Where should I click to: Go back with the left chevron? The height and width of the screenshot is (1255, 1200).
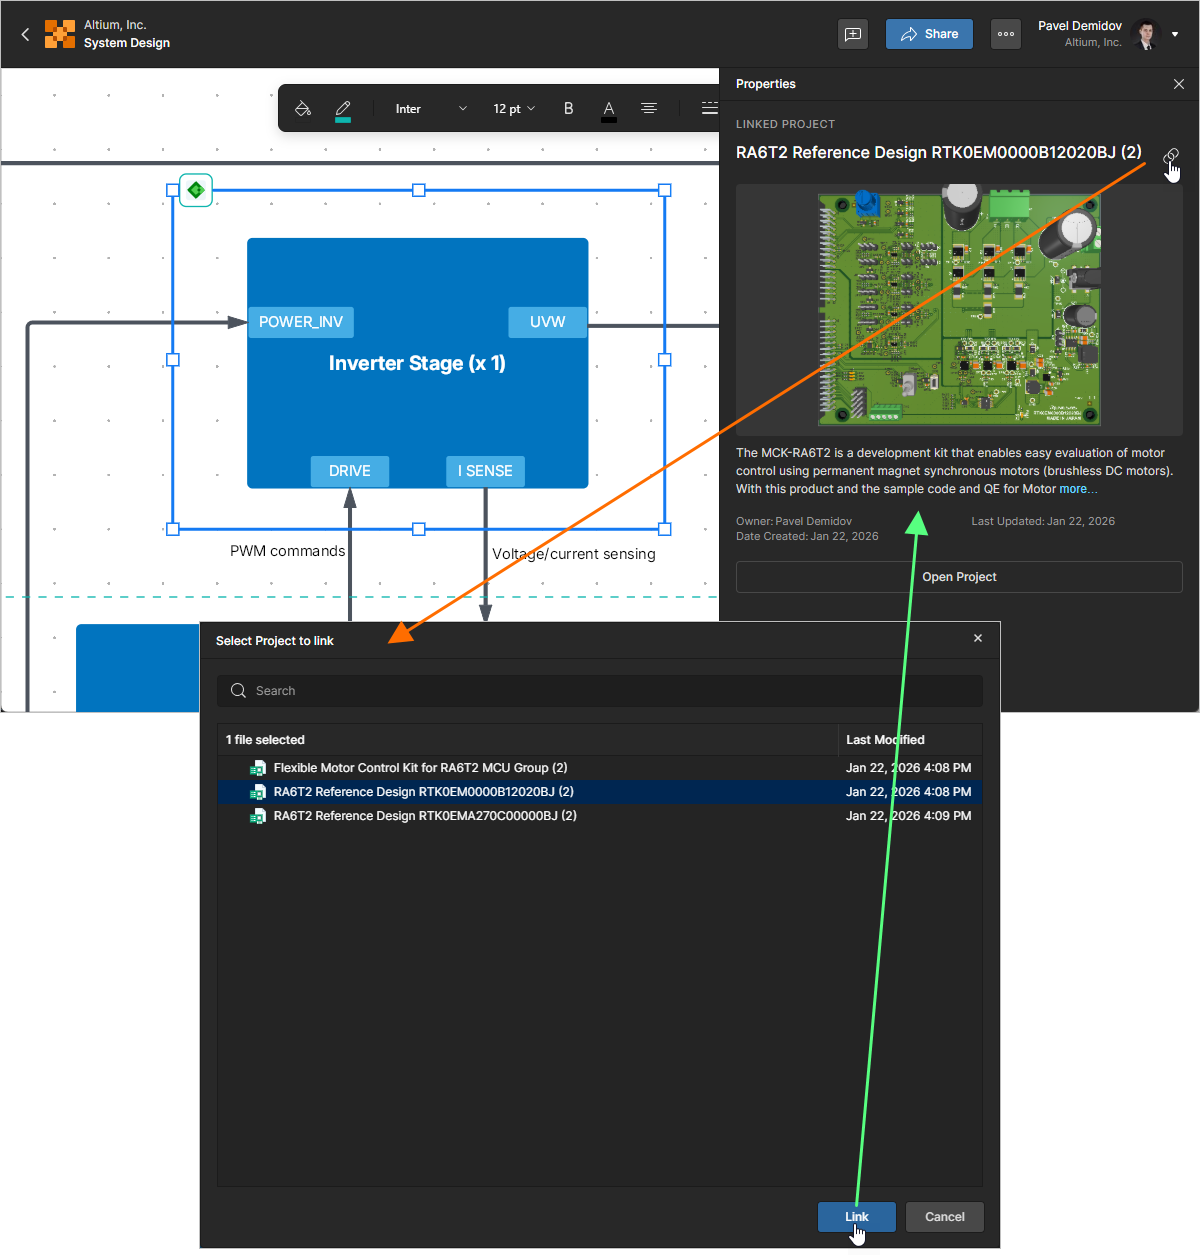click(x=25, y=34)
